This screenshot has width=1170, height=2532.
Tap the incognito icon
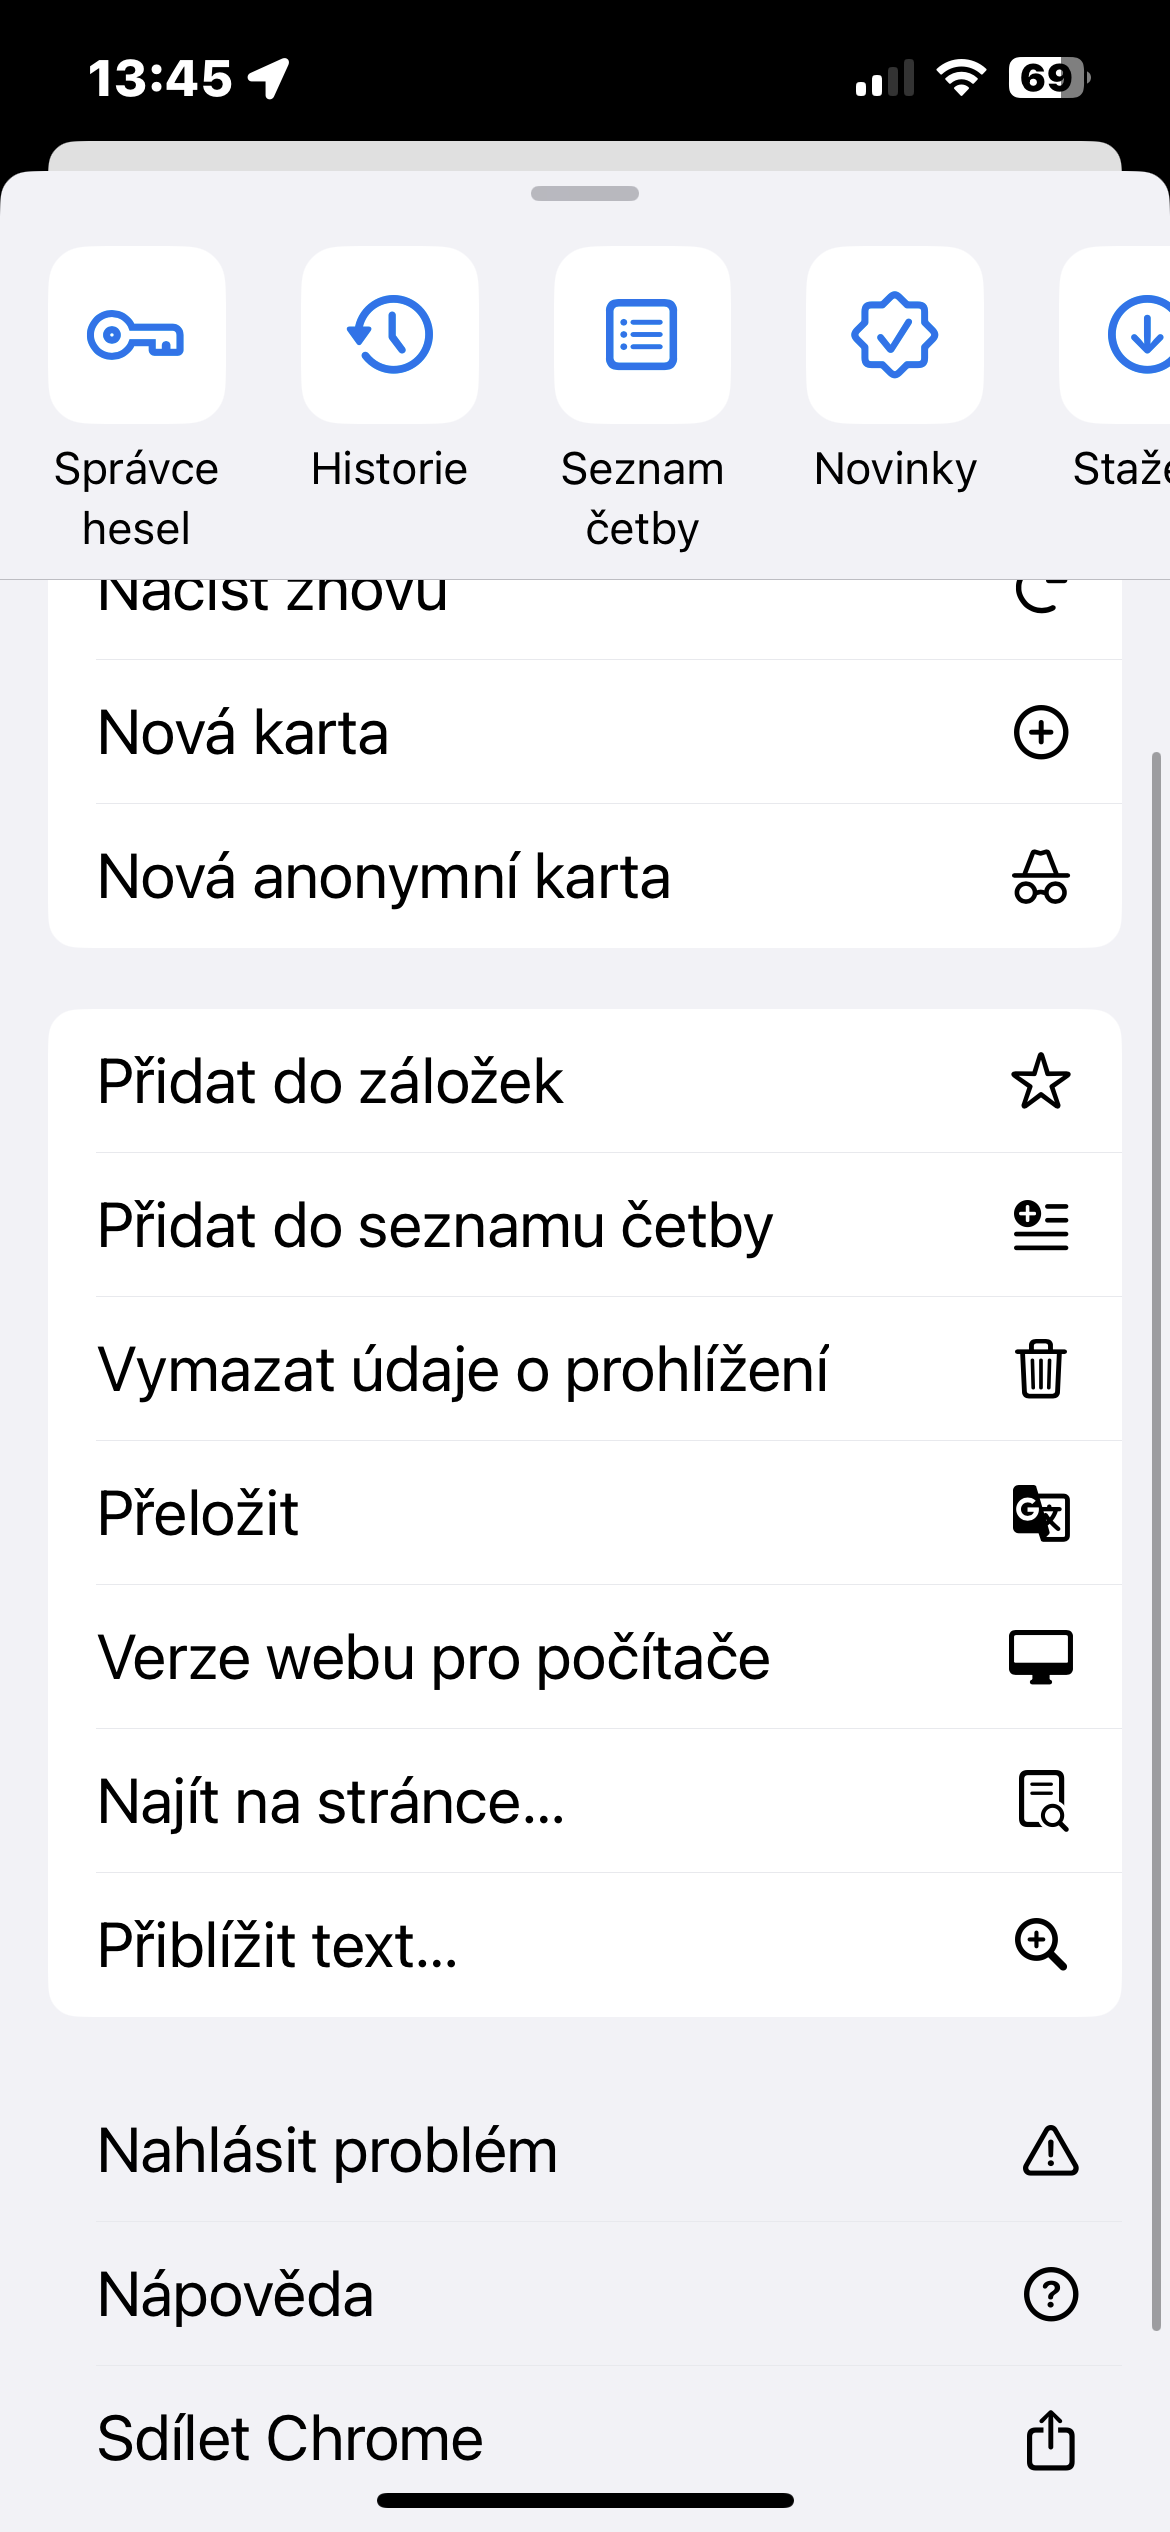pyautogui.click(x=1040, y=877)
